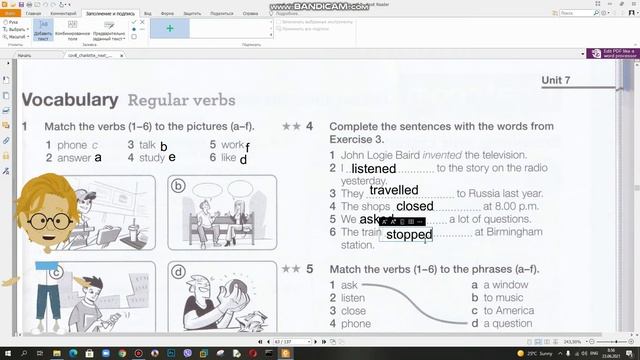Switch to the Начать document tab

pyautogui.click(x=24, y=55)
